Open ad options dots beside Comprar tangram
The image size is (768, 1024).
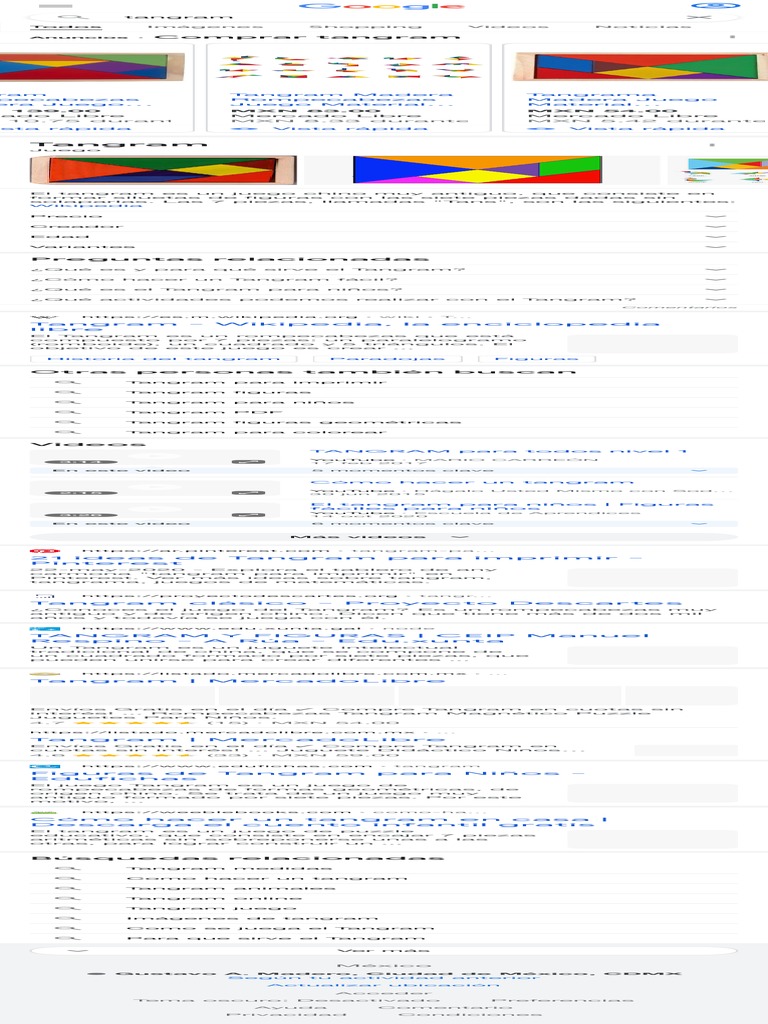point(732,37)
